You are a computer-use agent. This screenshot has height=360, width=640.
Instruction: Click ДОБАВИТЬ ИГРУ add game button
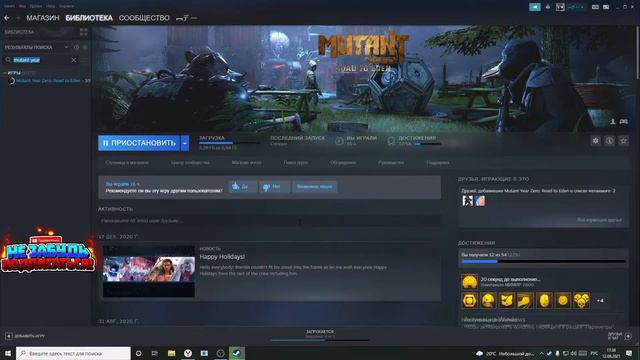tap(25, 336)
